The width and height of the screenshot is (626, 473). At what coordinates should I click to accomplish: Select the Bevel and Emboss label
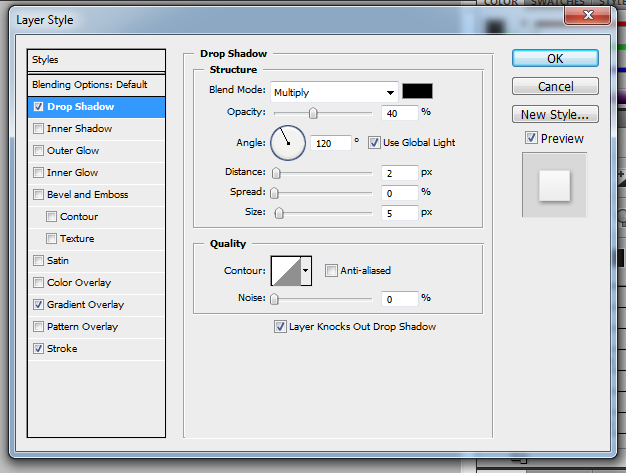[87, 194]
